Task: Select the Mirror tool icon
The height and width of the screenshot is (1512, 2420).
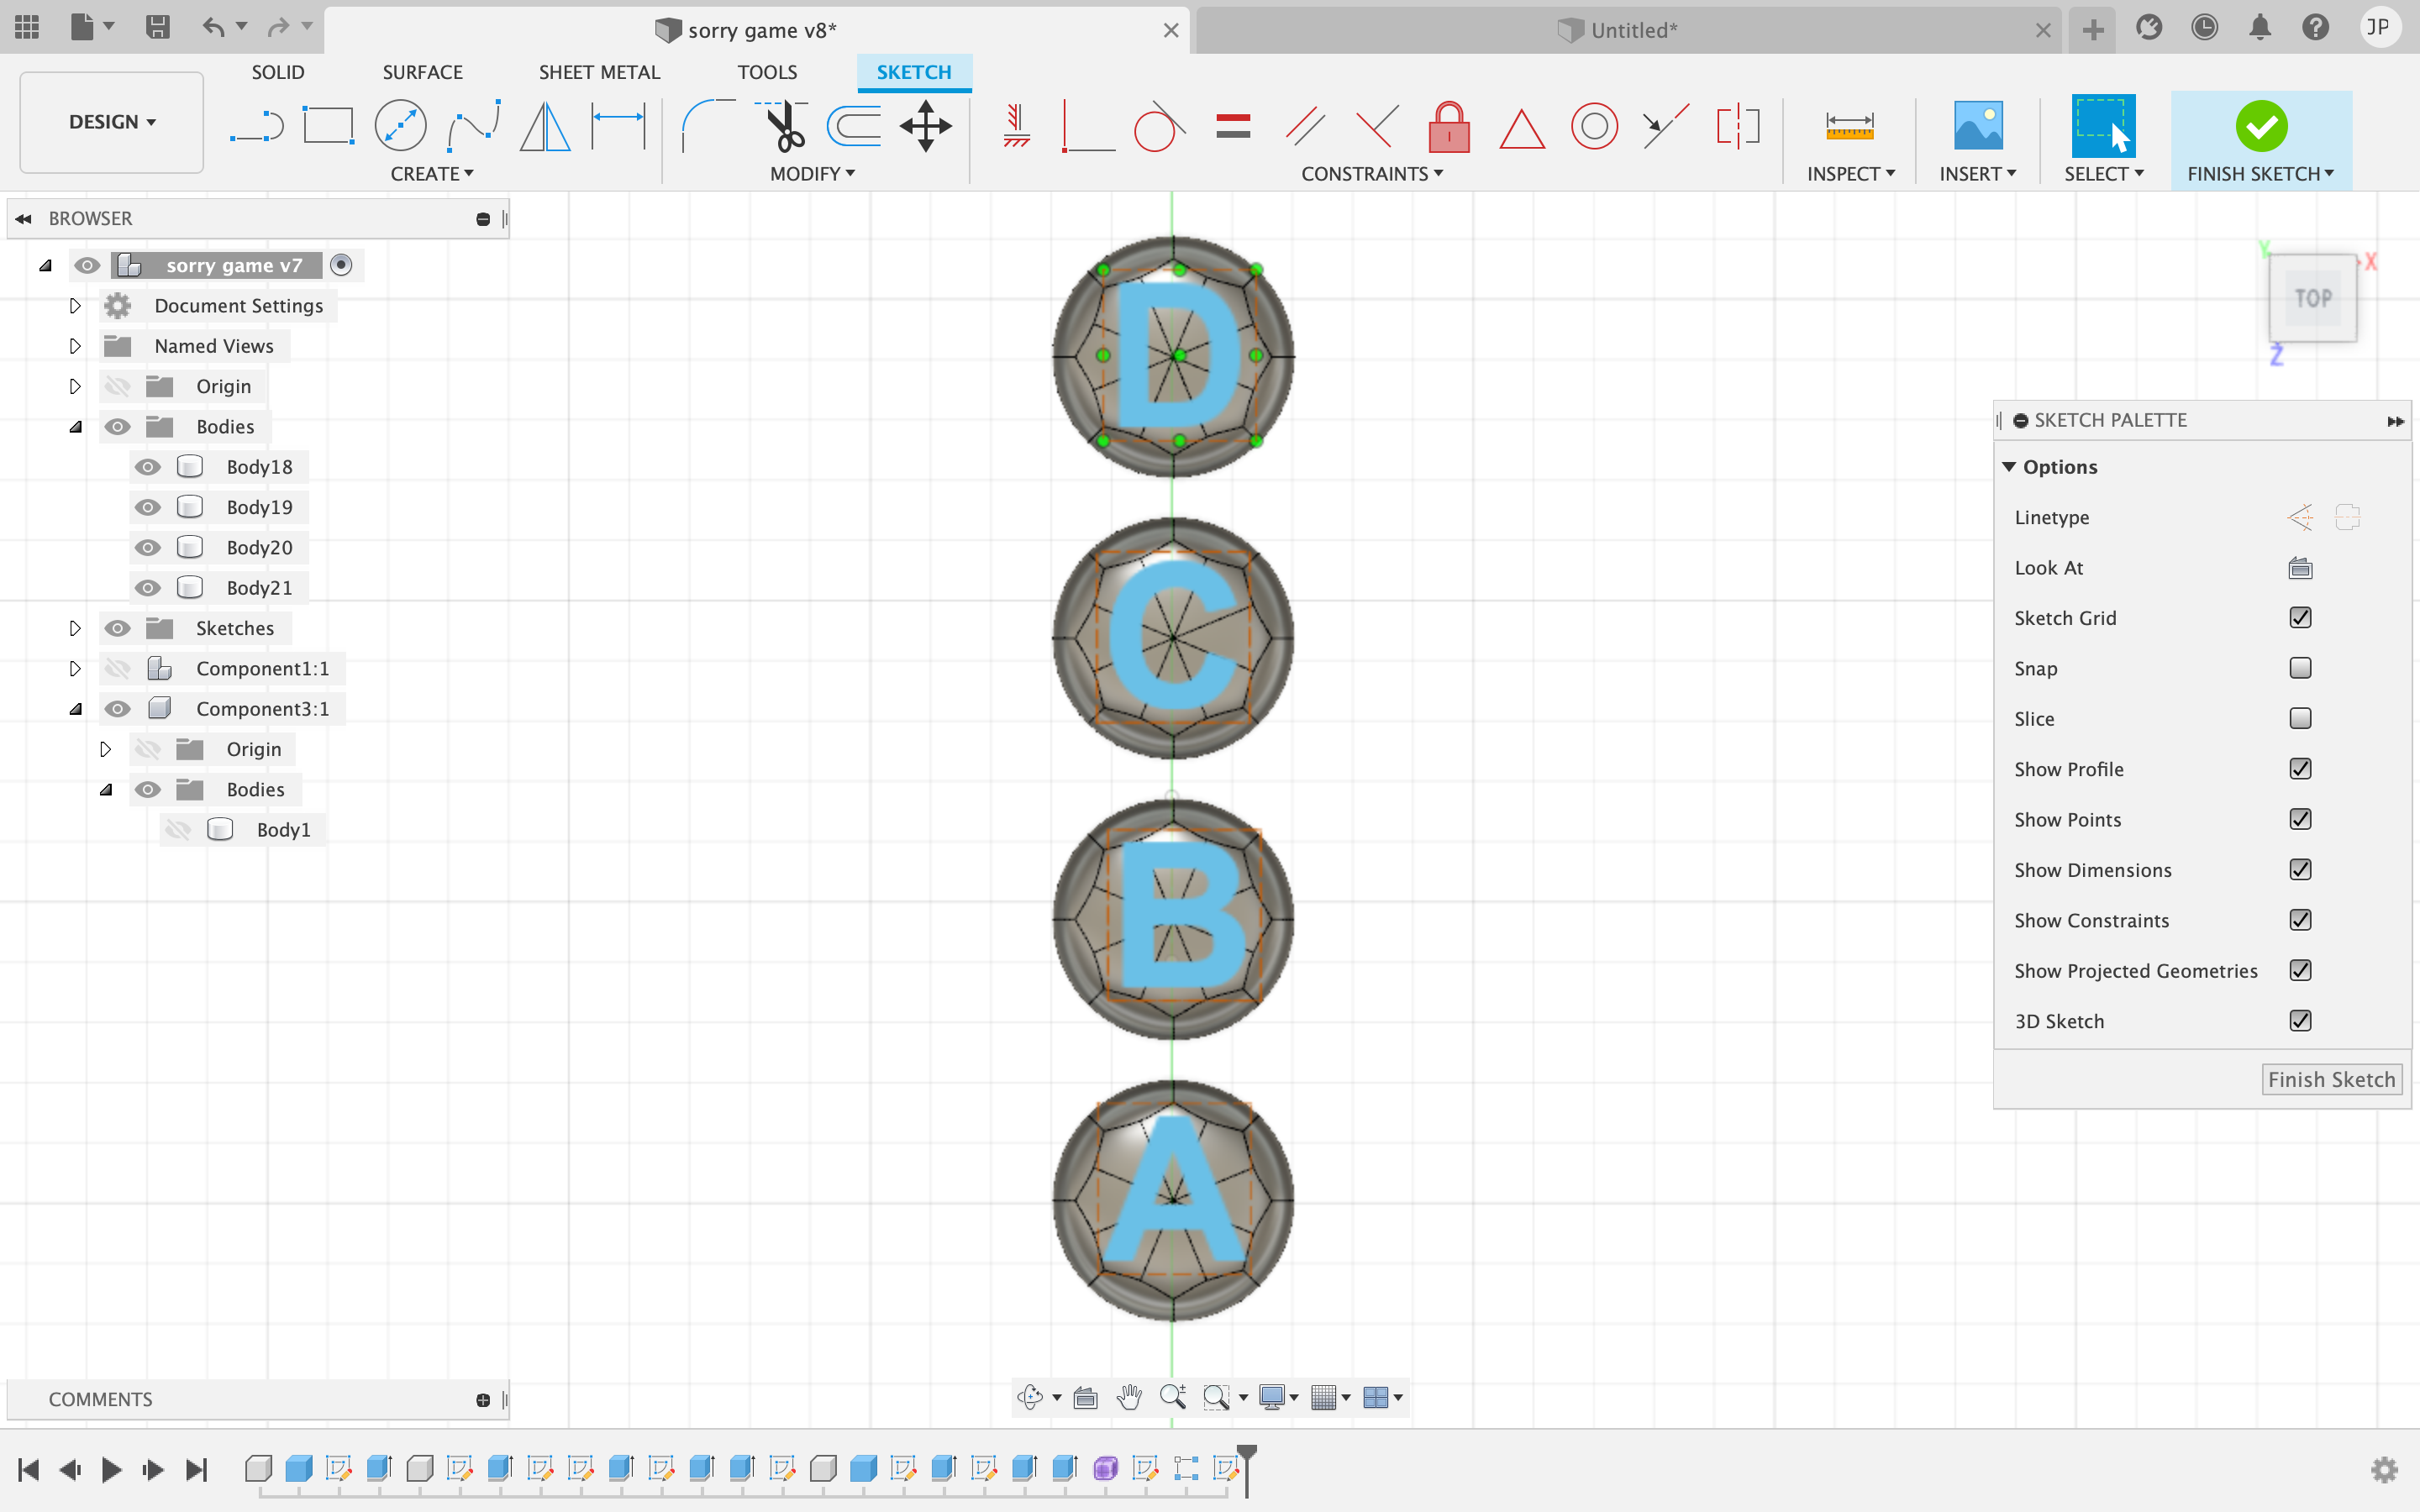Action: click(x=545, y=127)
